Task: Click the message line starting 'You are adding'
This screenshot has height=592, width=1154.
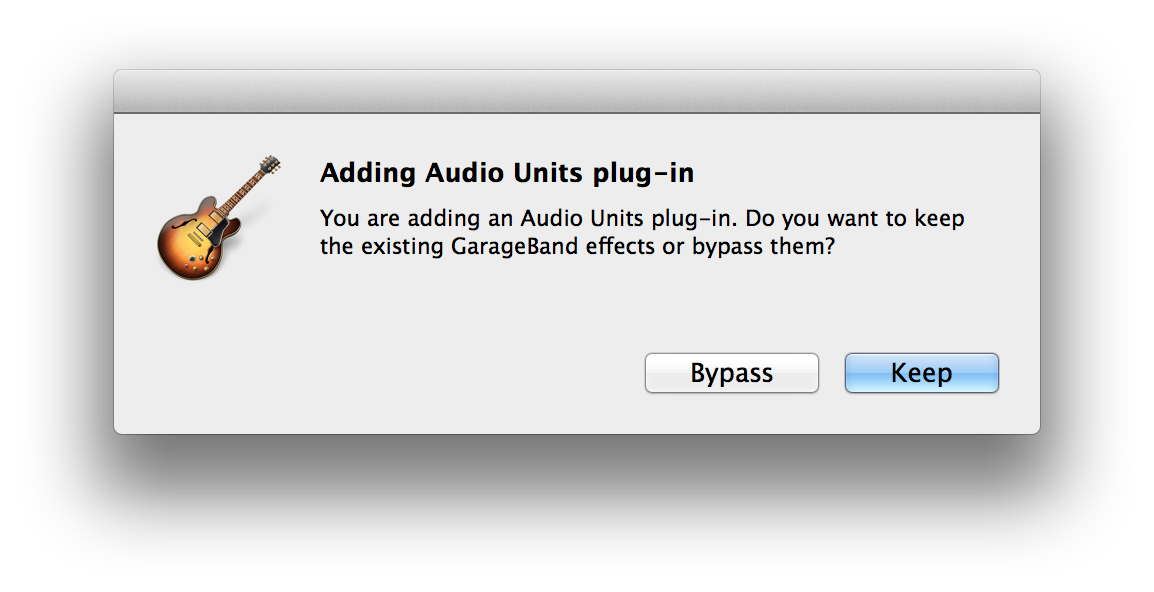Action: (642, 219)
